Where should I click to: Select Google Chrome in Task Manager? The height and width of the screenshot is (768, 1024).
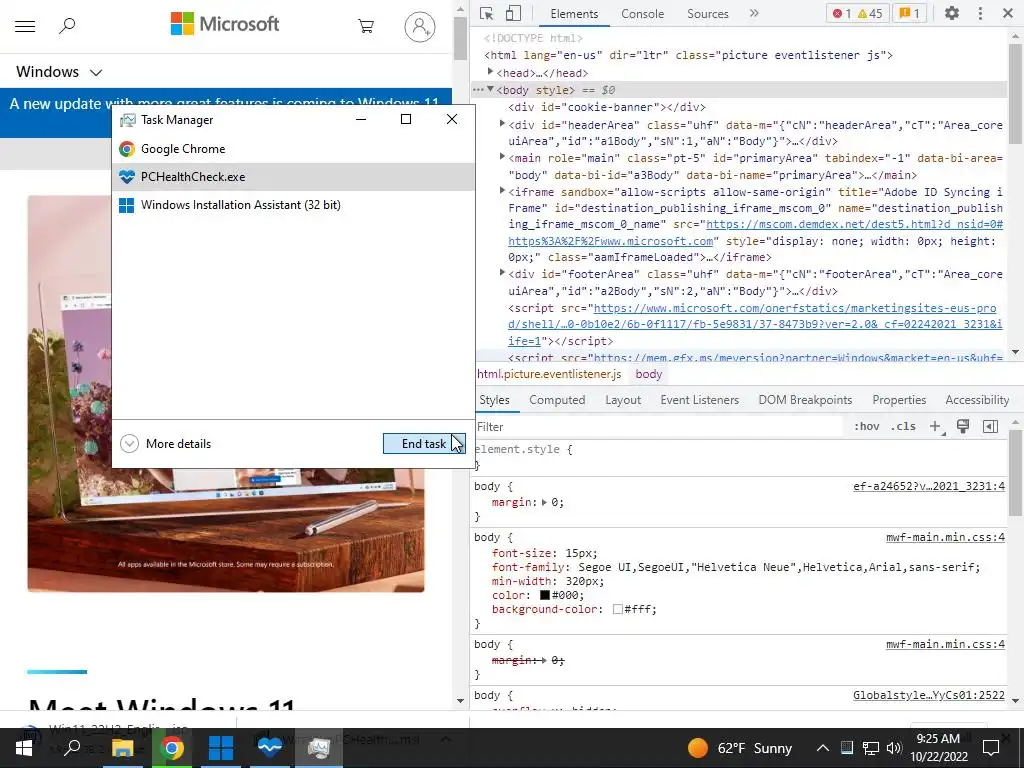click(x=293, y=149)
